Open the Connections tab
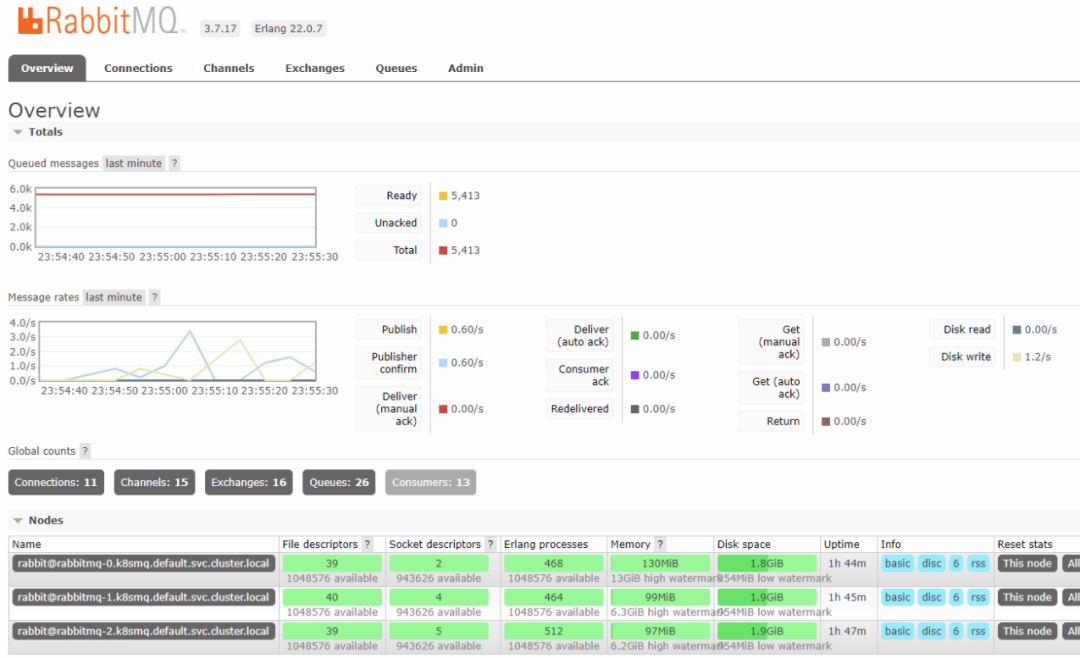This screenshot has width=1080, height=658. tap(138, 68)
